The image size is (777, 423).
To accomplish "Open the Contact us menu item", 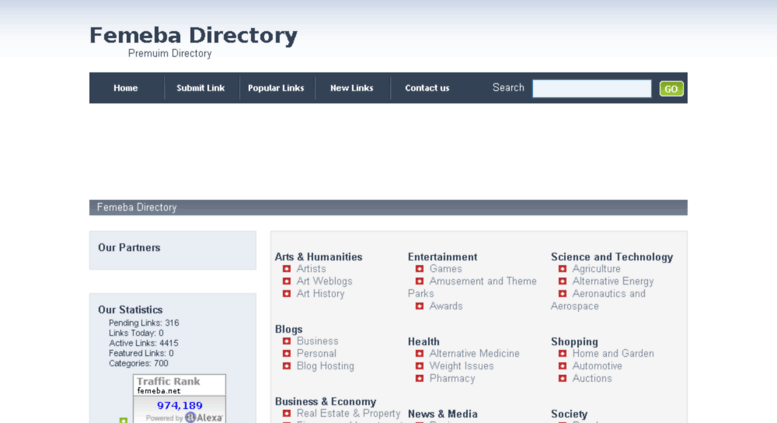I will [427, 88].
